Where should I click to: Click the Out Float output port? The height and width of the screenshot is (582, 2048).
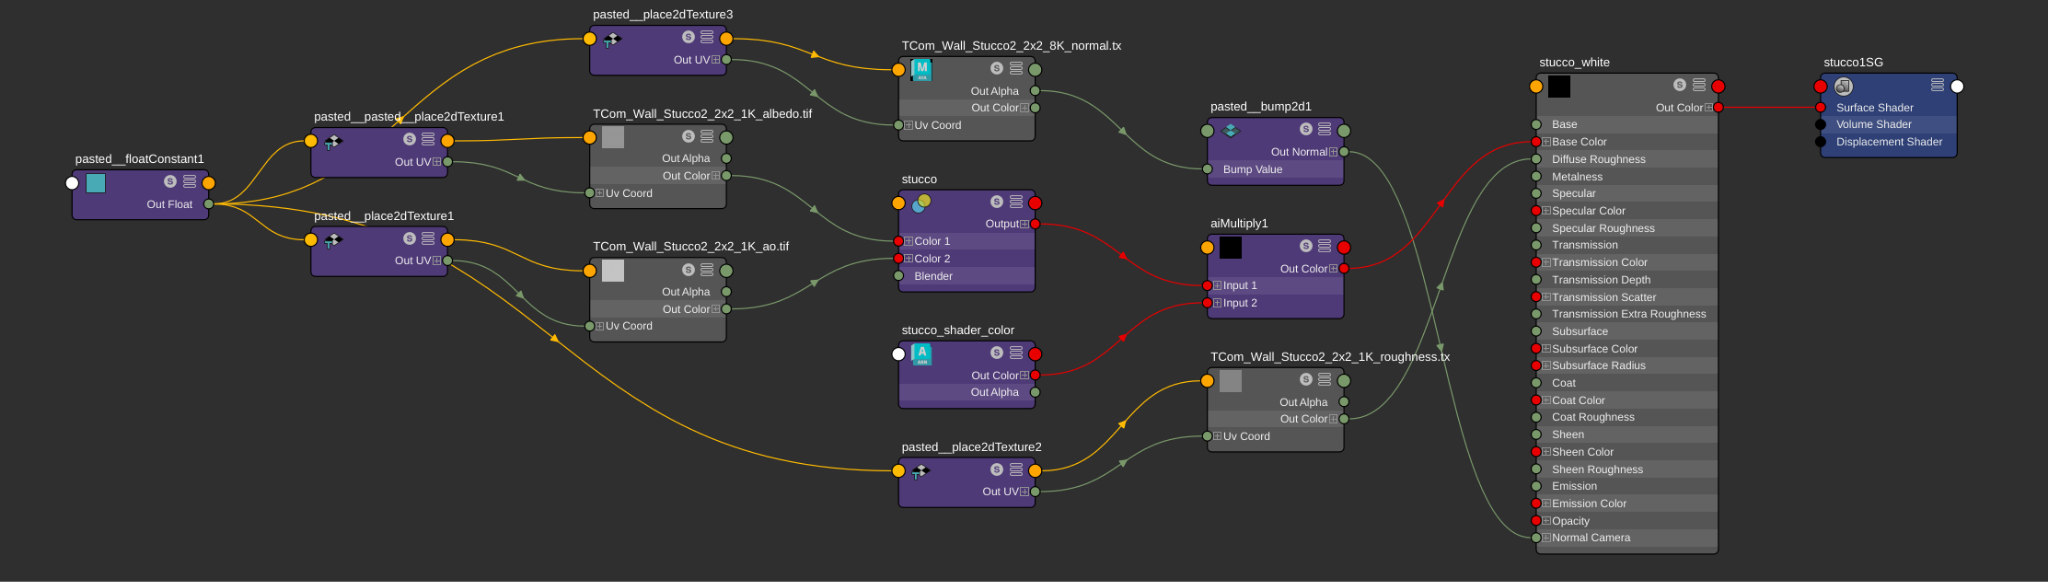click(x=208, y=204)
